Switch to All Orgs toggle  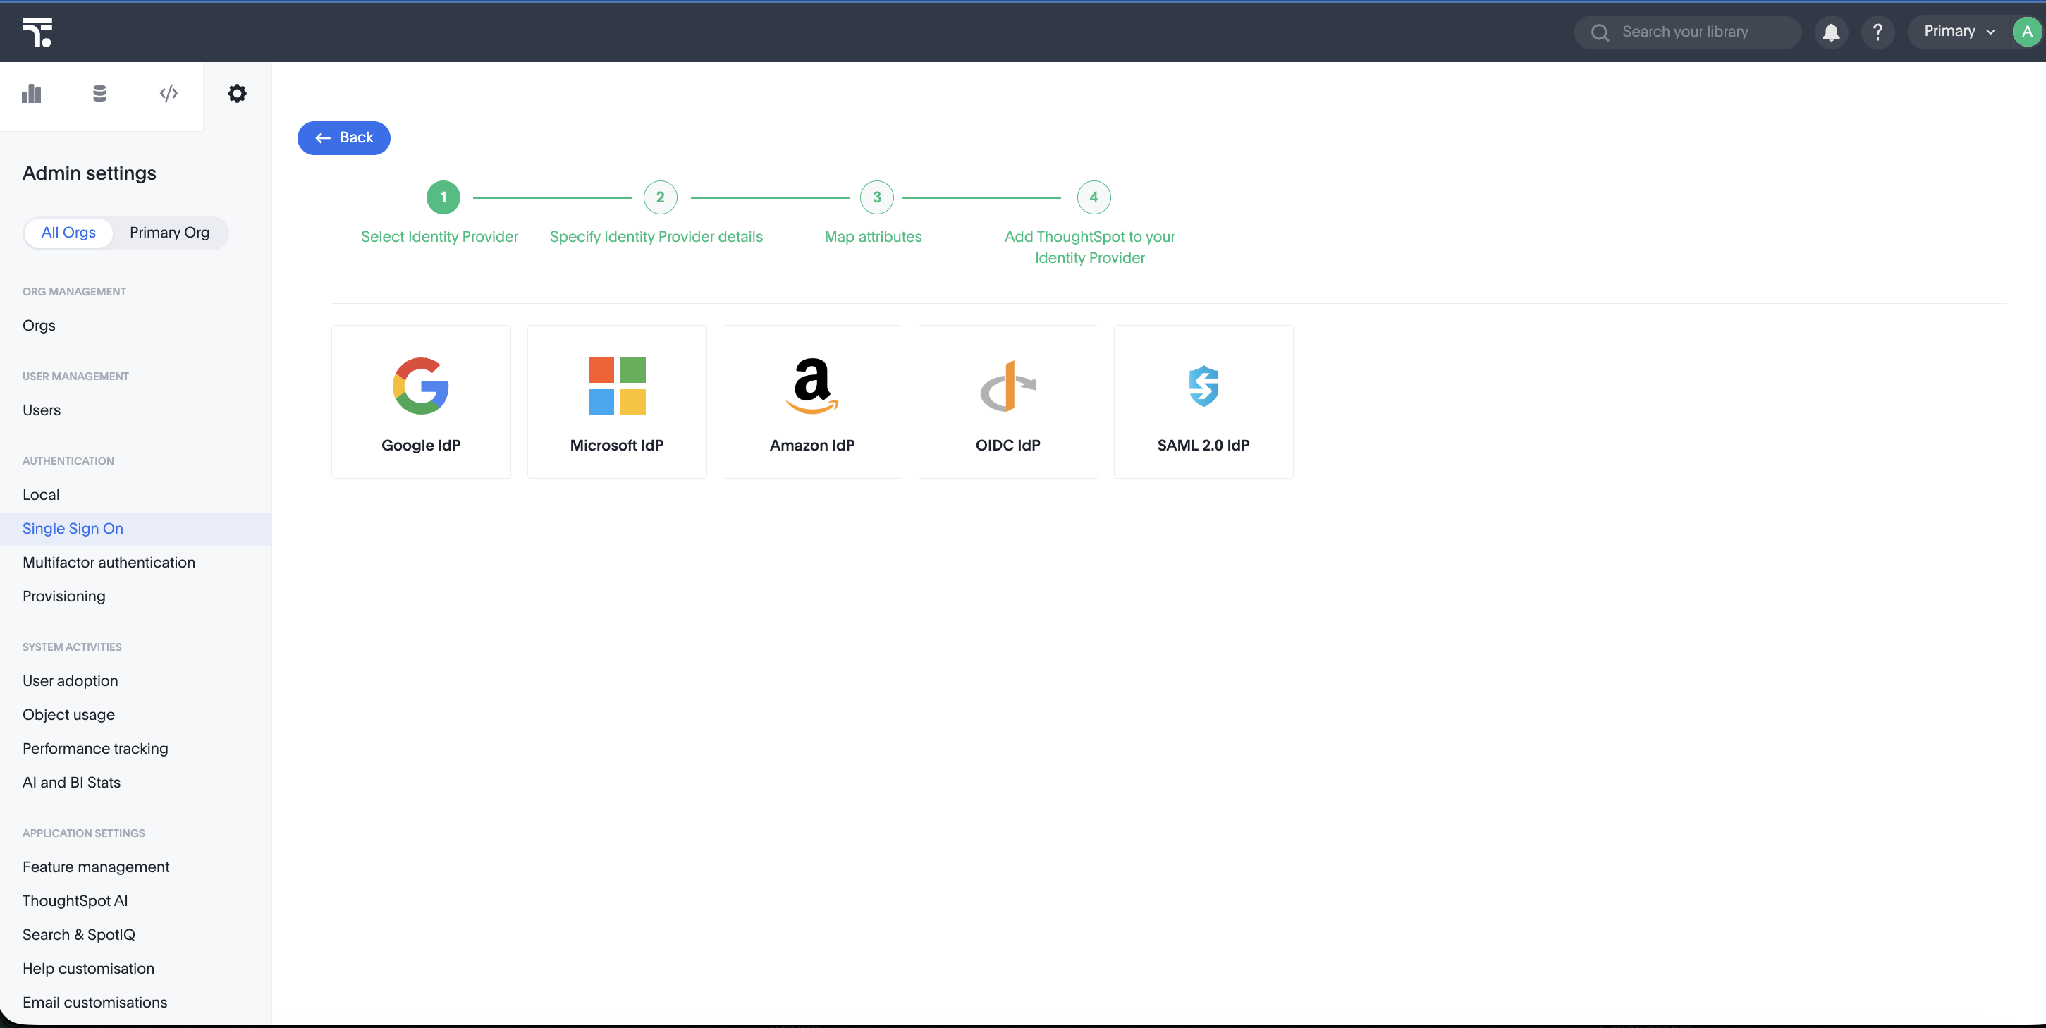tap(69, 233)
